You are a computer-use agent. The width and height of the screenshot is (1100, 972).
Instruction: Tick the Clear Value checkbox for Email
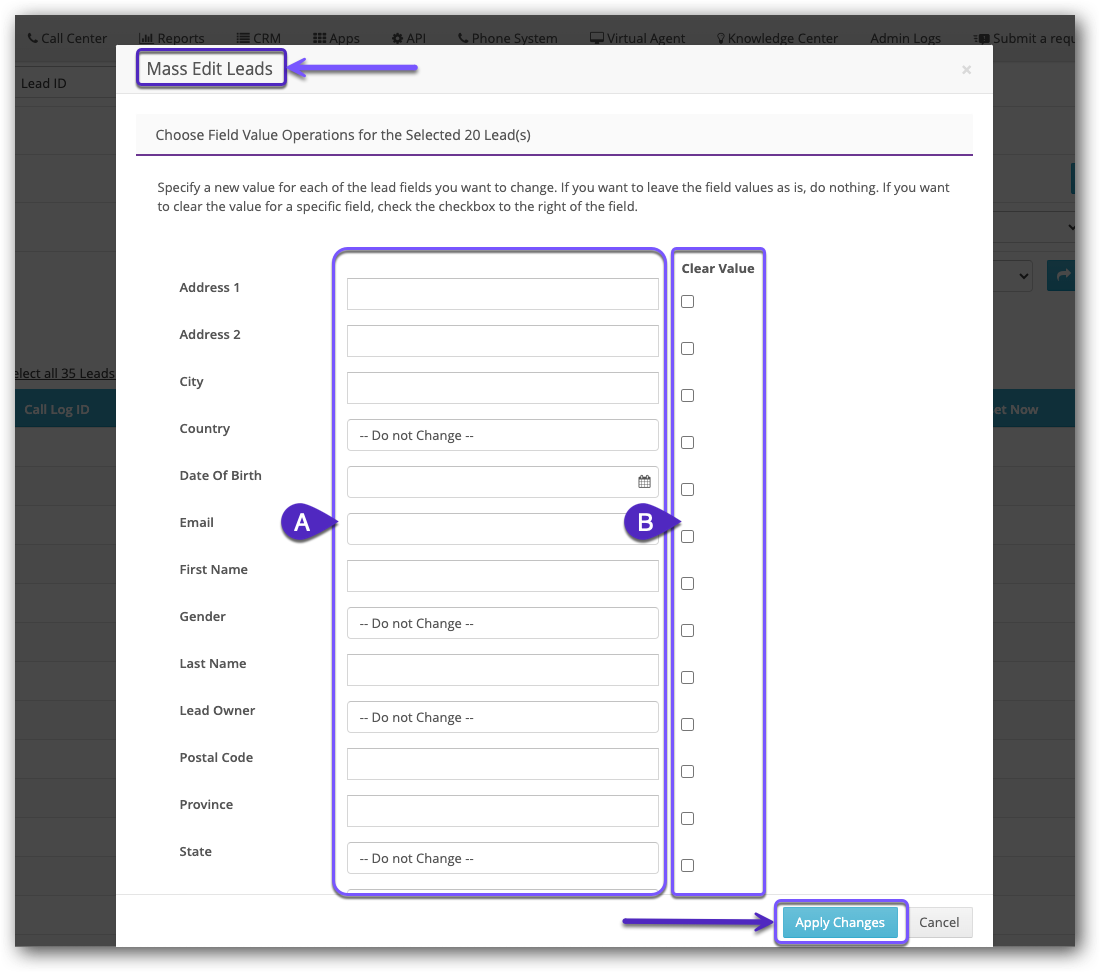687,537
